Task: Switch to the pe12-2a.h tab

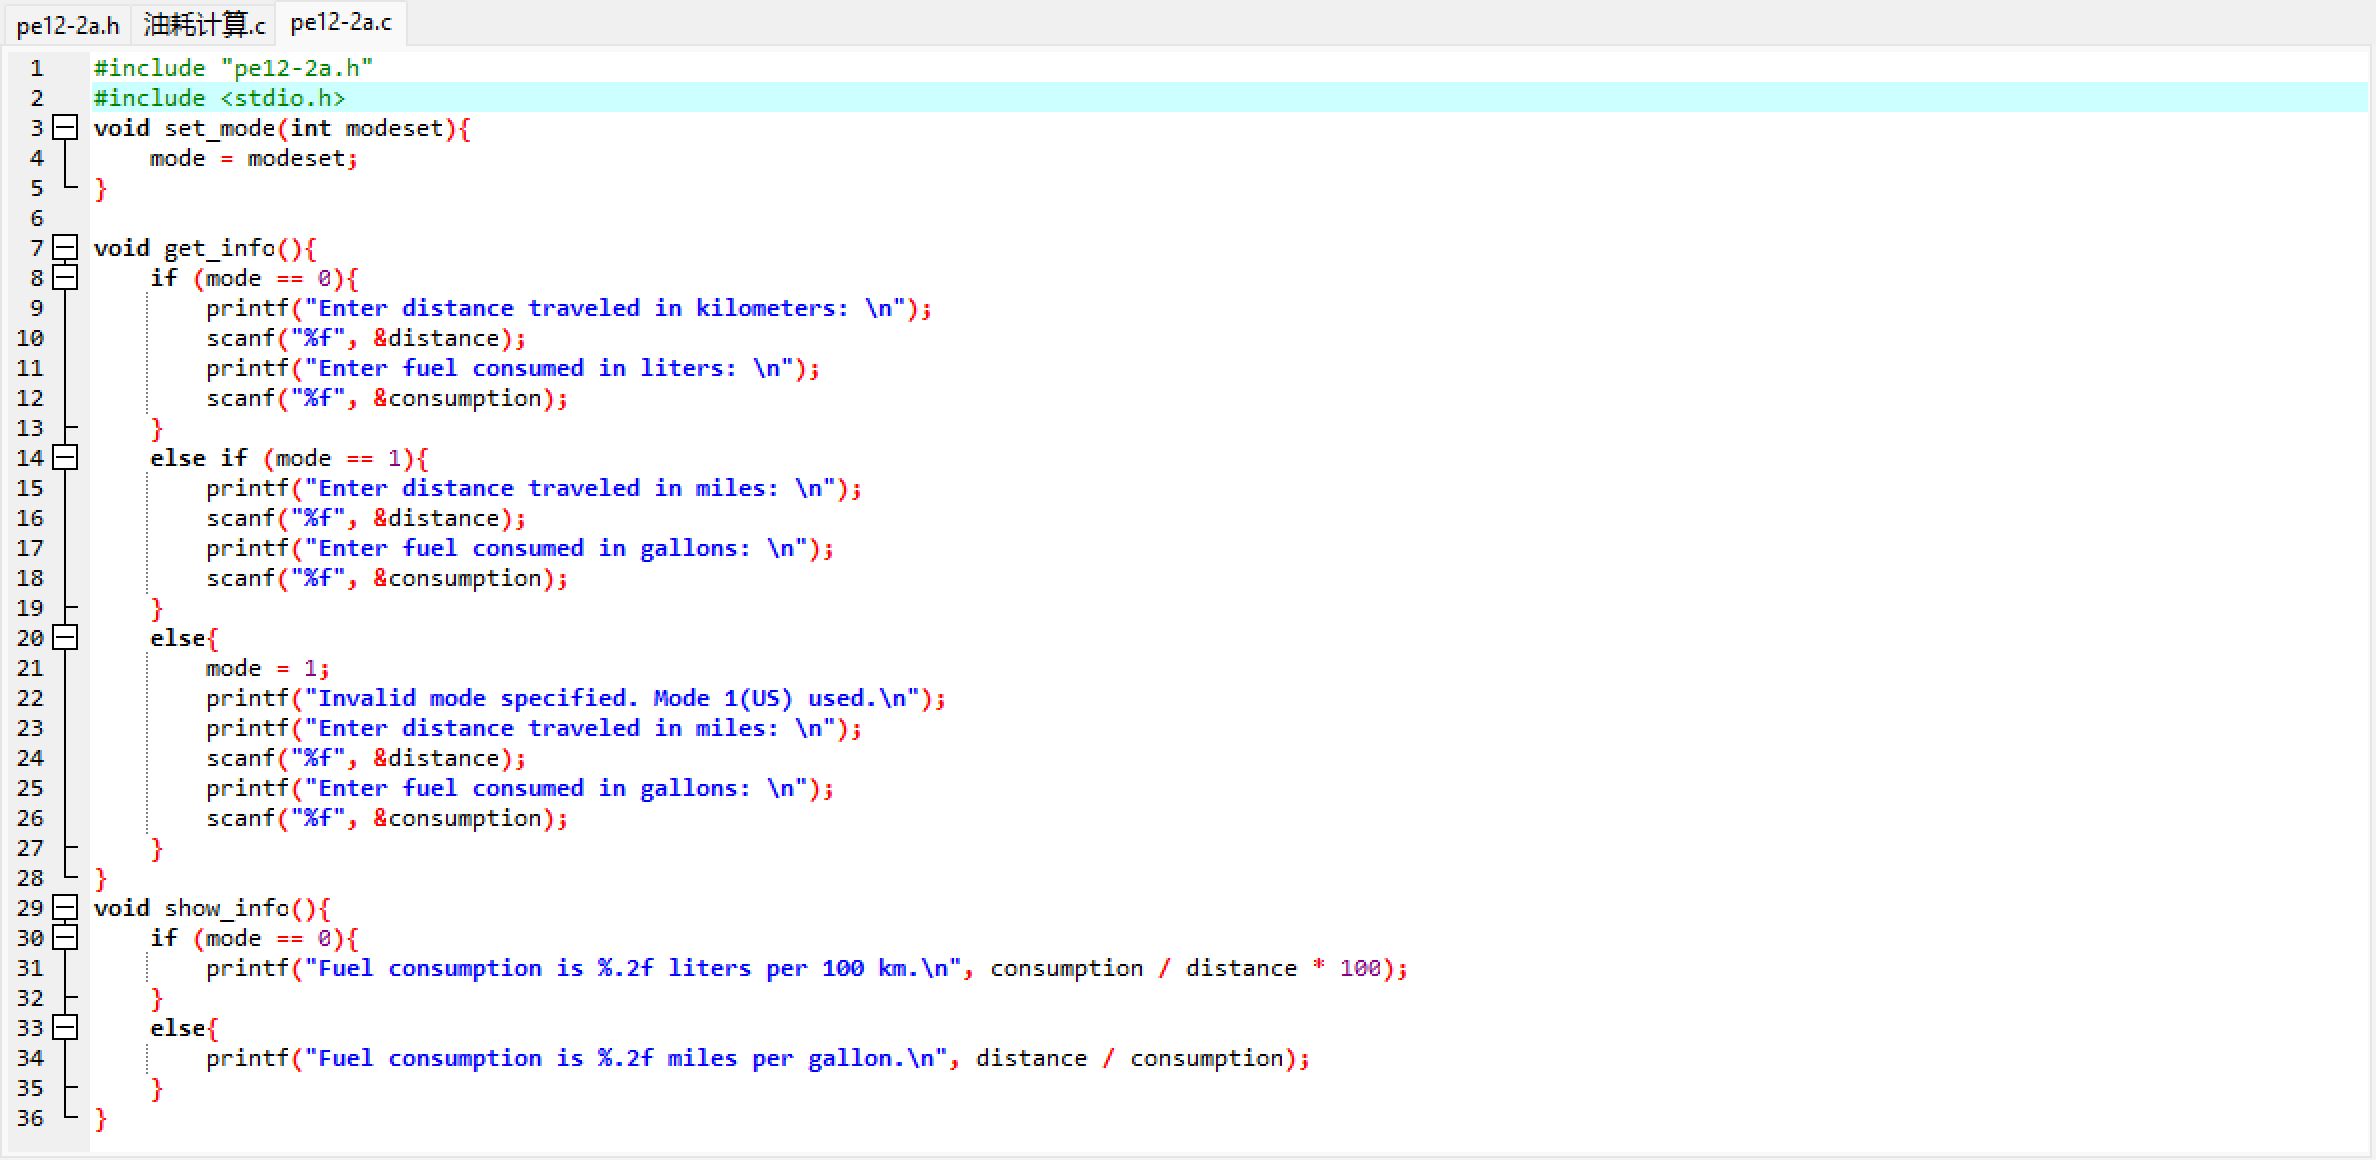Action: [x=68, y=25]
